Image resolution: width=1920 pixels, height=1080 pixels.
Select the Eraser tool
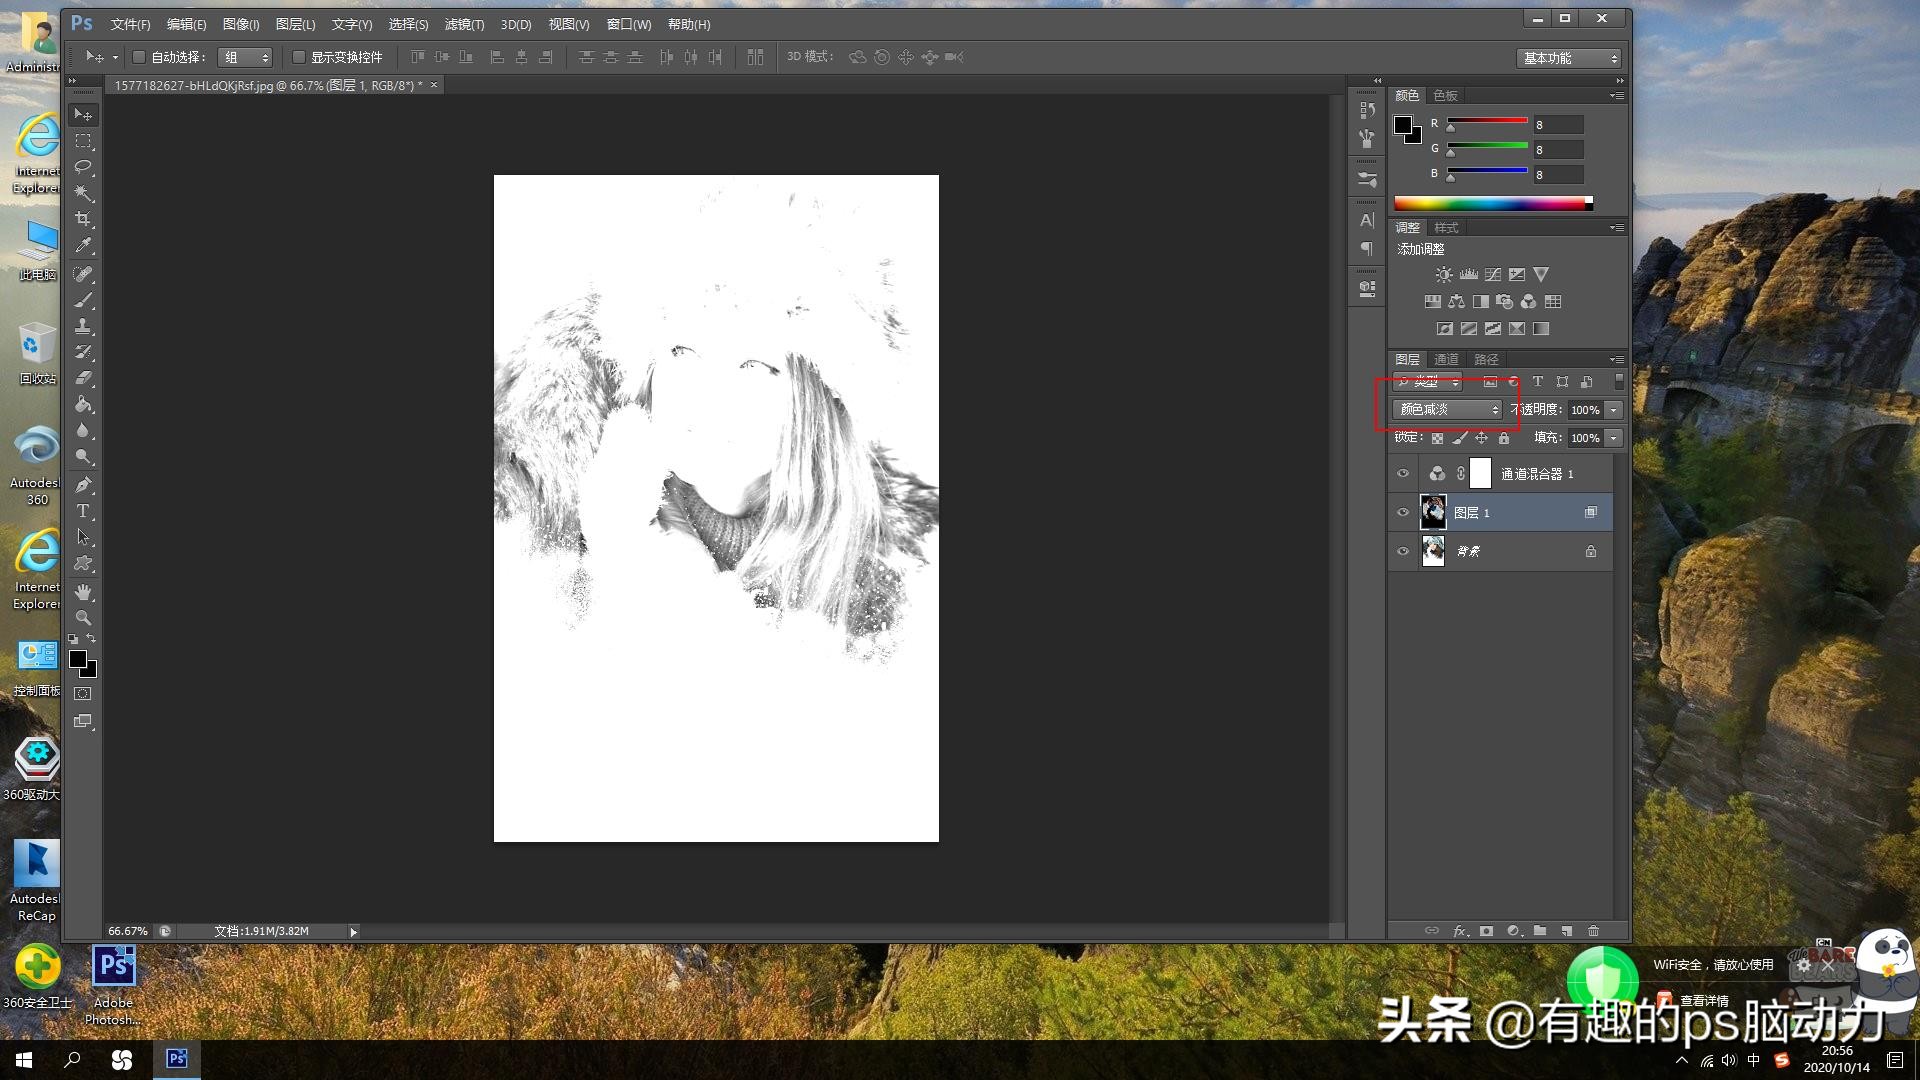coord(83,378)
